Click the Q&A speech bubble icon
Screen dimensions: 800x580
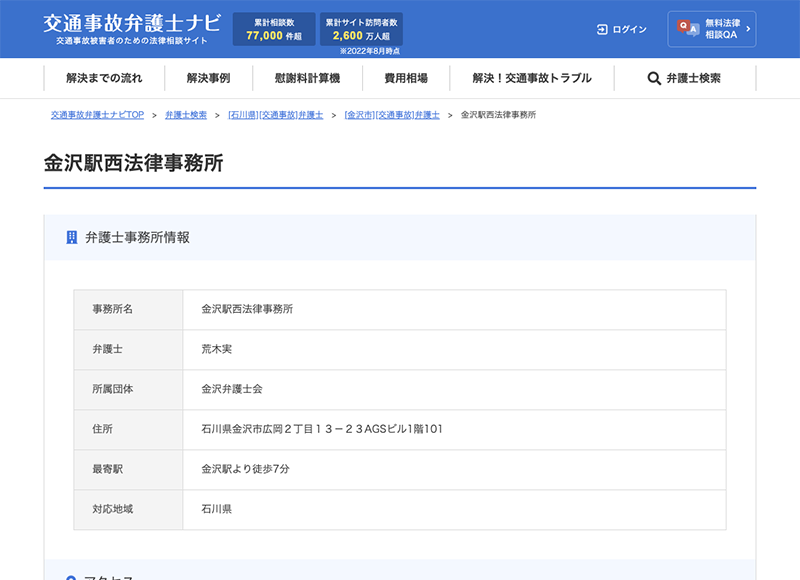coord(687,29)
